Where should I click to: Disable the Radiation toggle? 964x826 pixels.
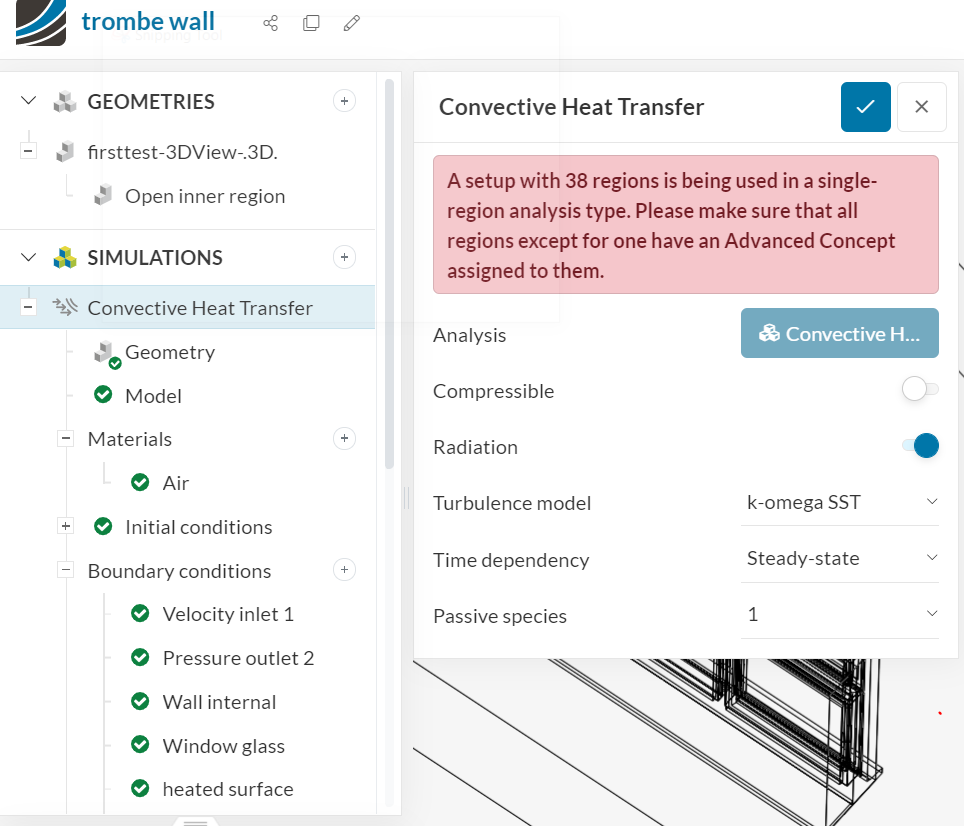pos(919,446)
